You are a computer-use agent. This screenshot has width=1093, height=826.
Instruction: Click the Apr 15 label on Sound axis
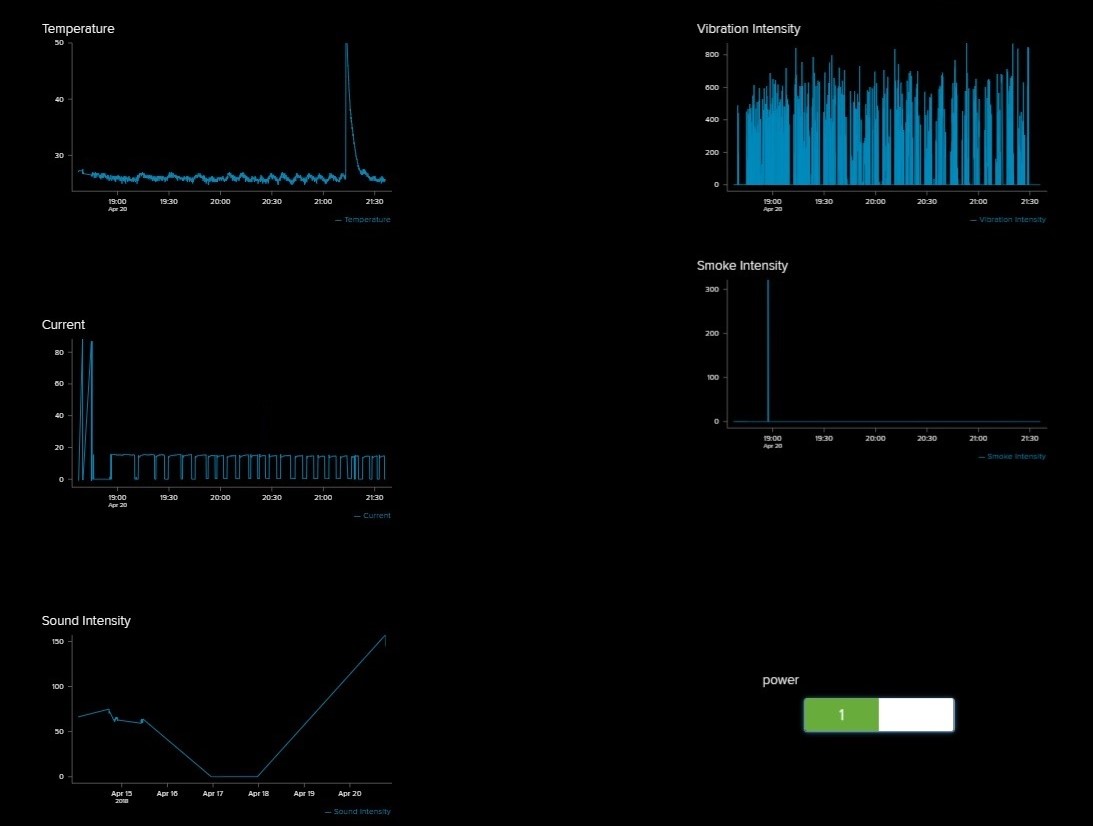[121, 793]
